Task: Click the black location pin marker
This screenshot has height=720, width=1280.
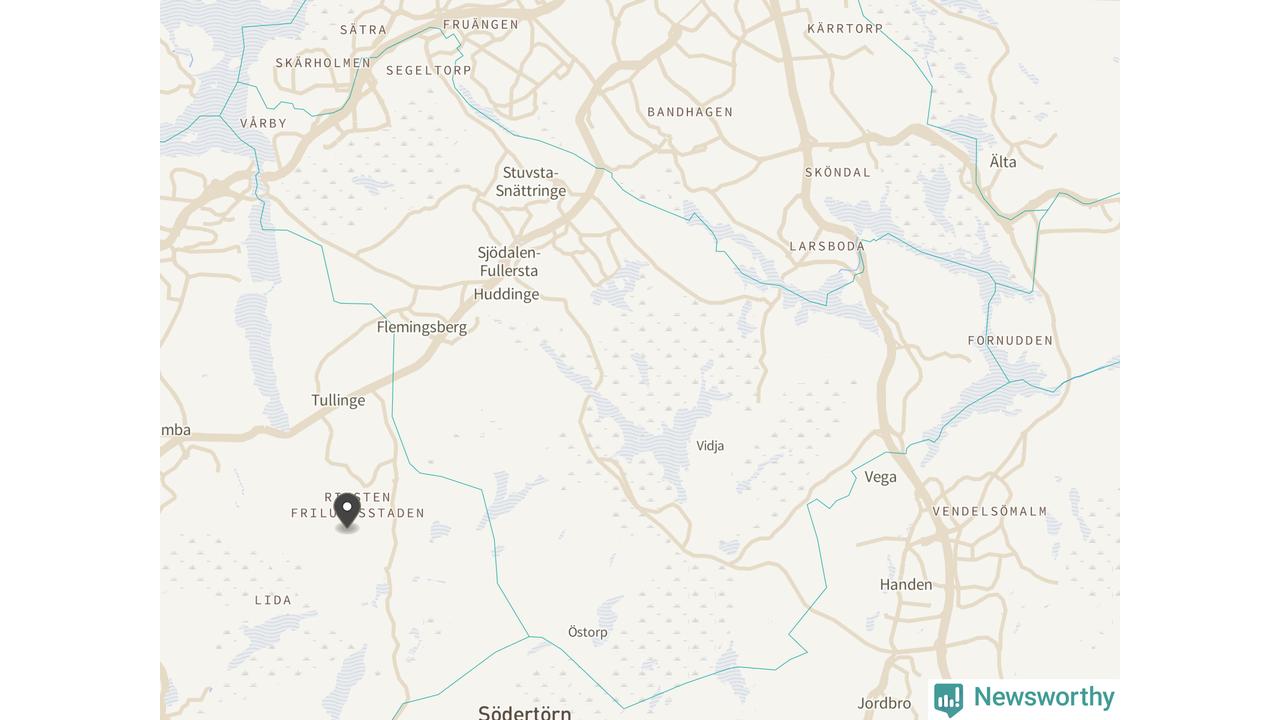Action: pyautogui.click(x=347, y=512)
